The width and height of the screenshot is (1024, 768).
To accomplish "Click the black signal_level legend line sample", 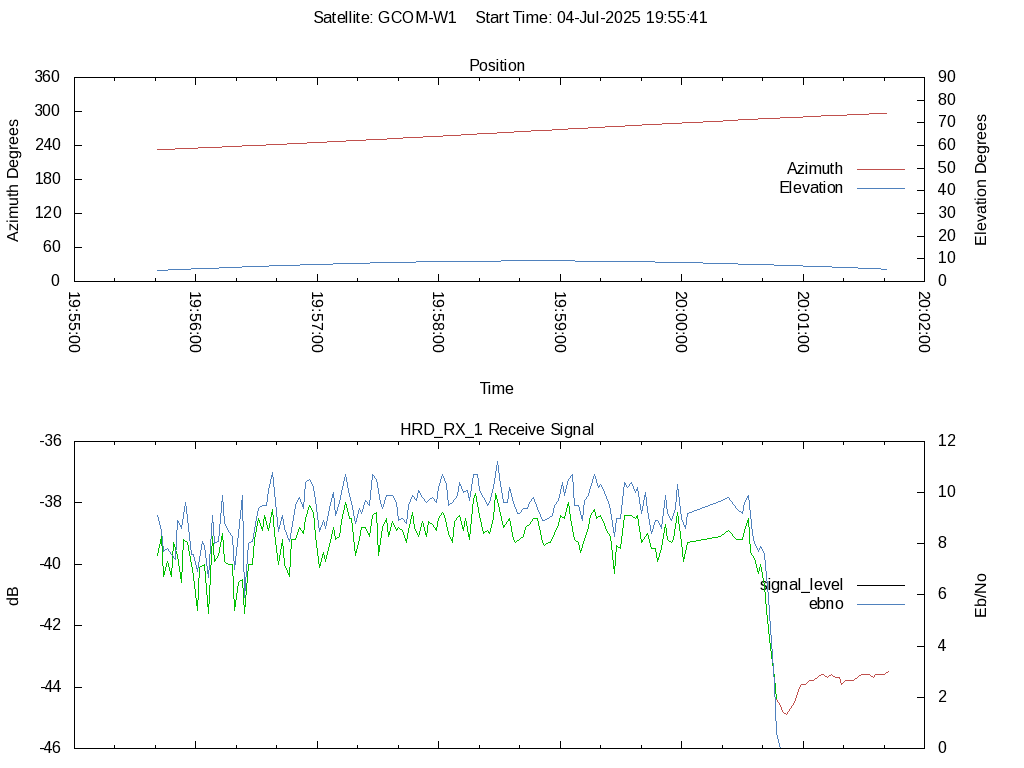I will [881, 585].
